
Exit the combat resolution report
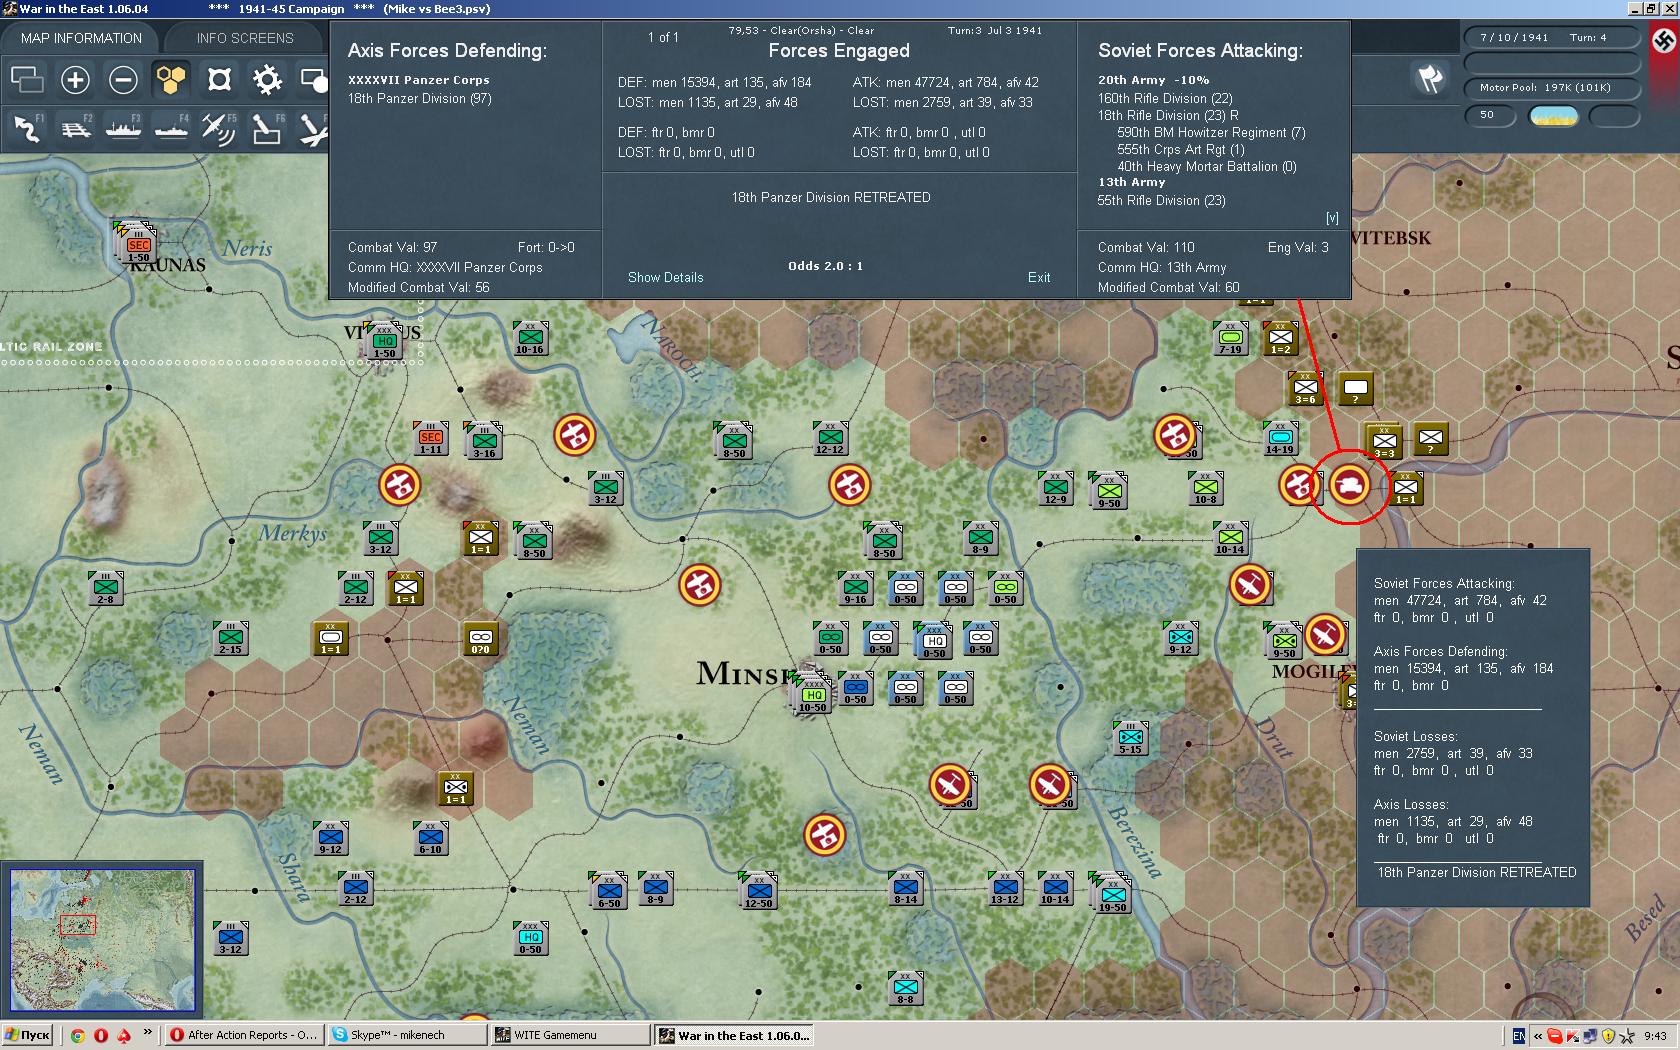point(1039,277)
